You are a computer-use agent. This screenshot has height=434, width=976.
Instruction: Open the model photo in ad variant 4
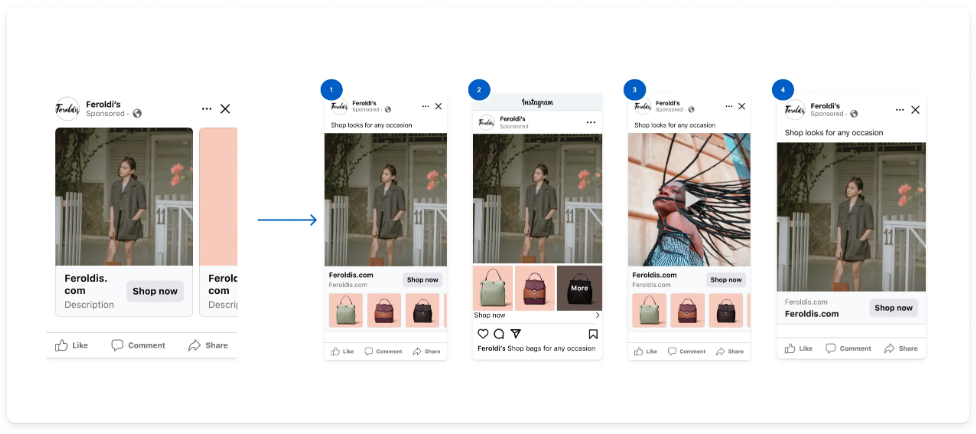(x=852, y=217)
